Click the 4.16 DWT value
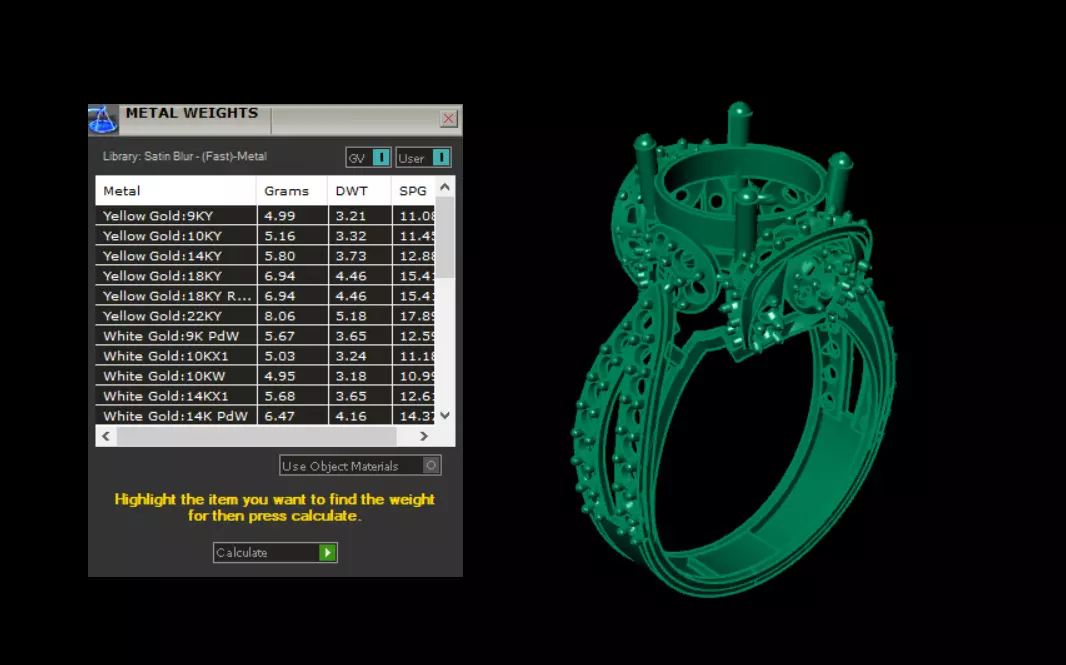This screenshot has height=665, width=1066. (351, 415)
